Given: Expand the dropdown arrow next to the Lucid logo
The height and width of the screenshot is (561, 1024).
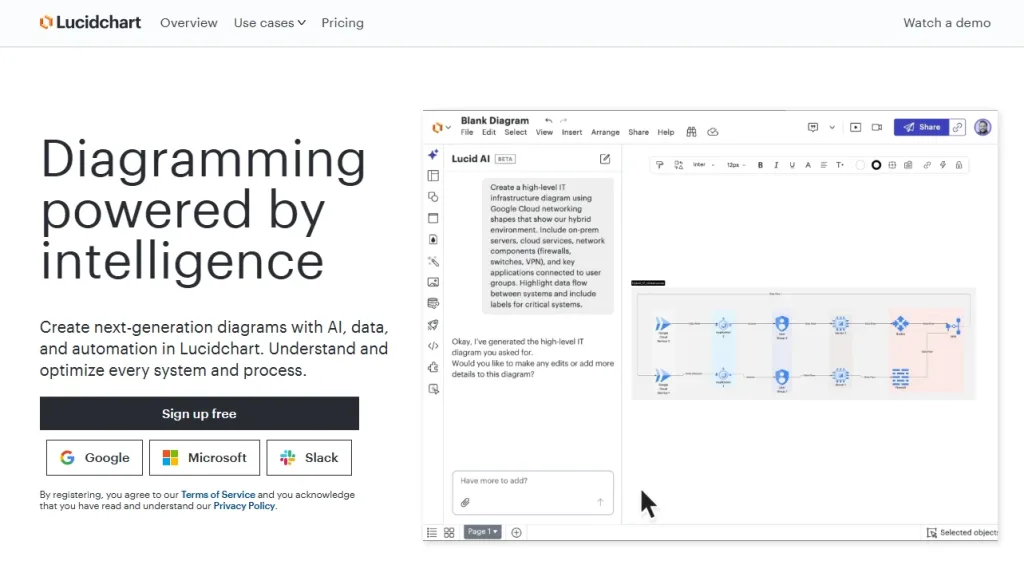Looking at the screenshot, I should (448, 127).
